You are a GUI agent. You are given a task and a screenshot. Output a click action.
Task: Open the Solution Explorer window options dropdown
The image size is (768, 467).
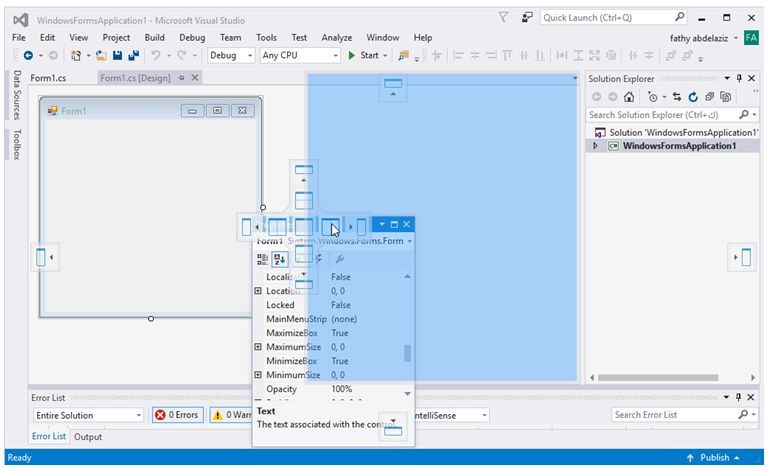point(727,78)
